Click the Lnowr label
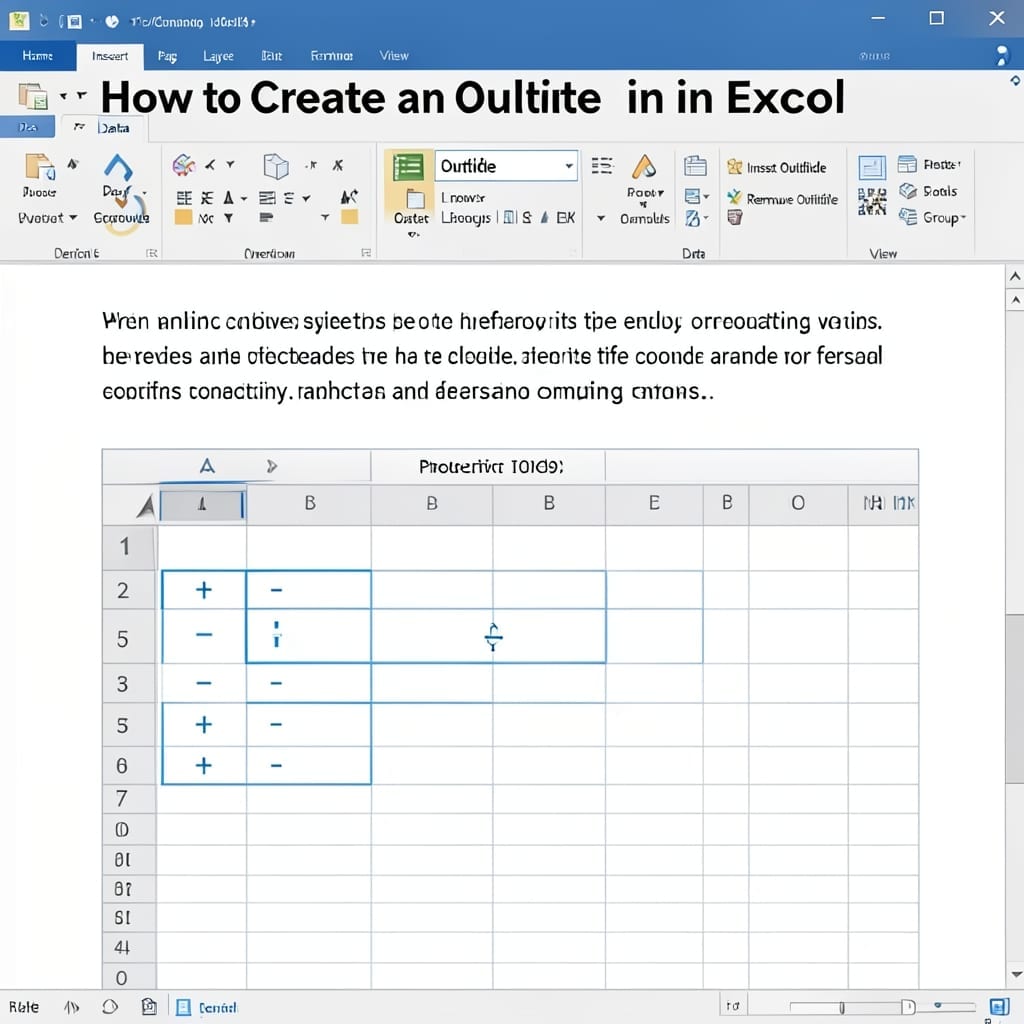The height and width of the screenshot is (1024, 1024). 463,197
